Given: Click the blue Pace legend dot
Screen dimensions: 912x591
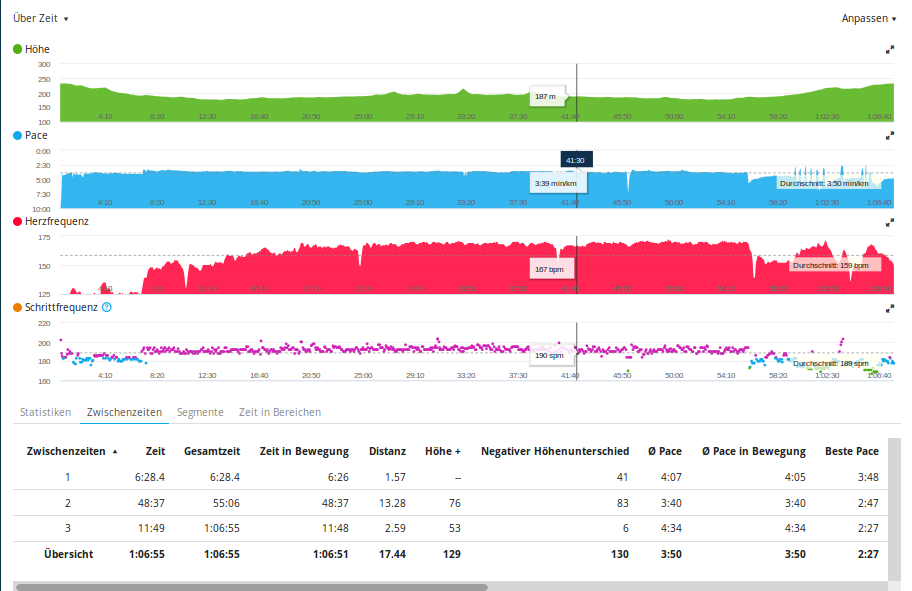Looking at the screenshot, I should (17, 135).
